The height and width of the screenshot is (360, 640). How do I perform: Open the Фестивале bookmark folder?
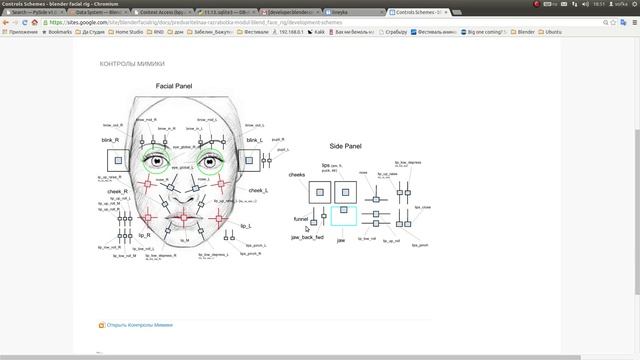(x=253, y=32)
